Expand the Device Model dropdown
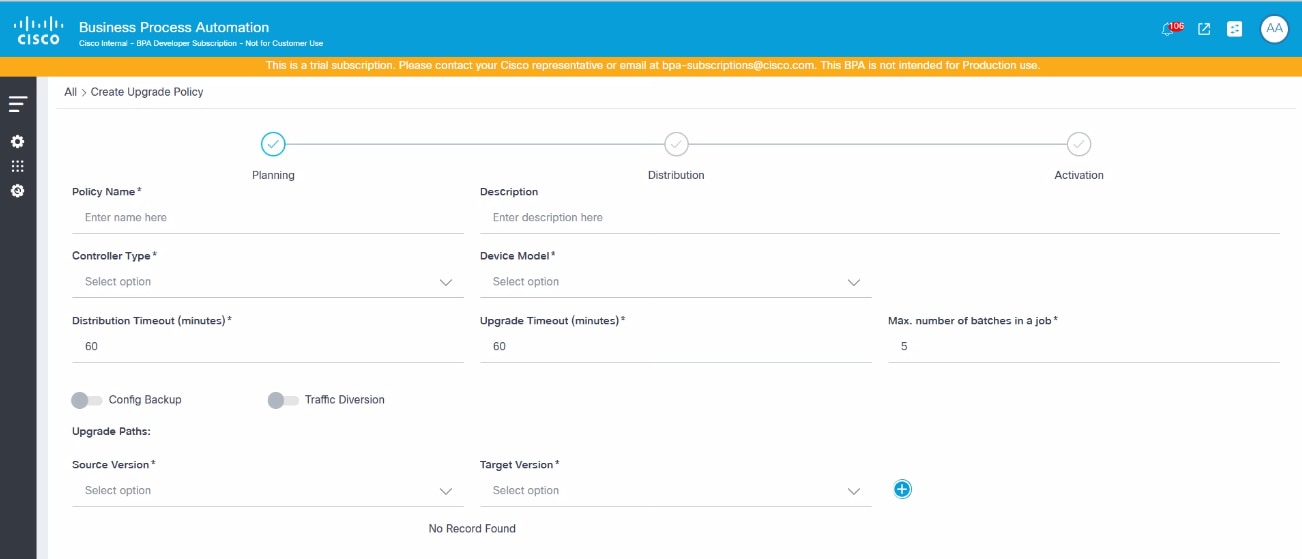 [675, 282]
